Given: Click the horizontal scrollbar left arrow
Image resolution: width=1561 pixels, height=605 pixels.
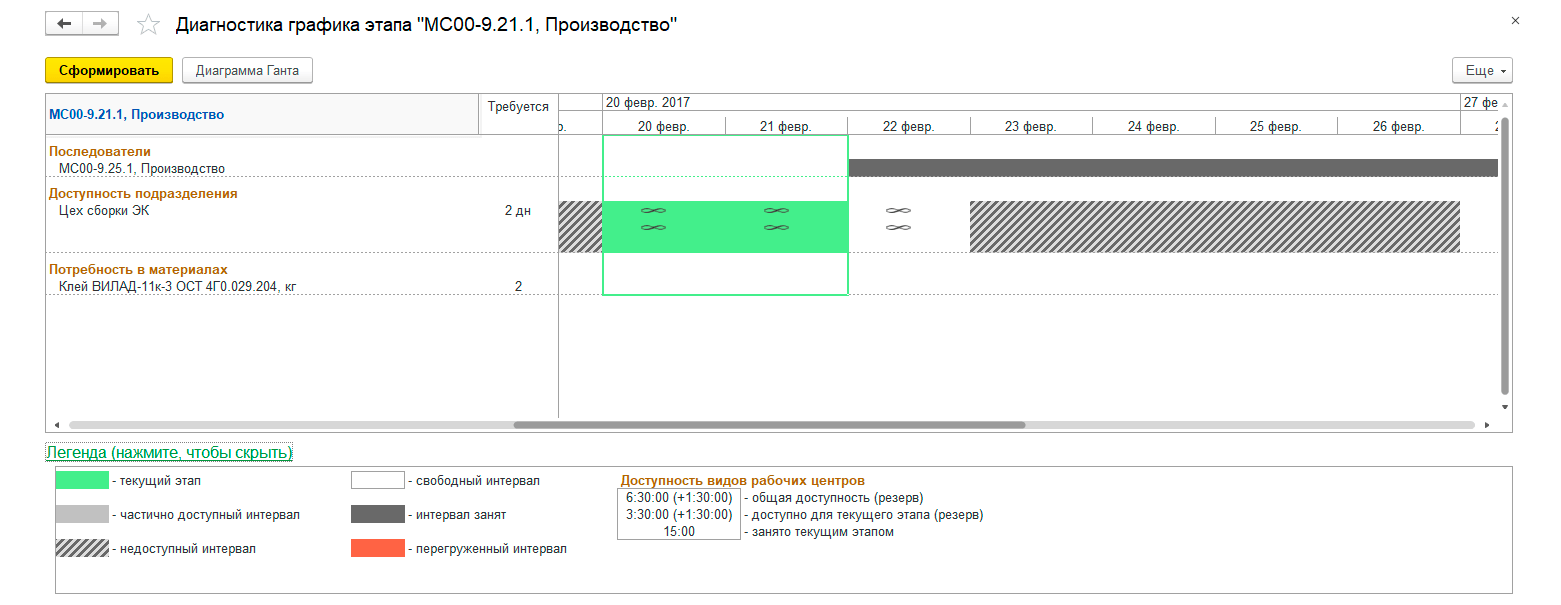Looking at the screenshot, I should coord(56,425).
